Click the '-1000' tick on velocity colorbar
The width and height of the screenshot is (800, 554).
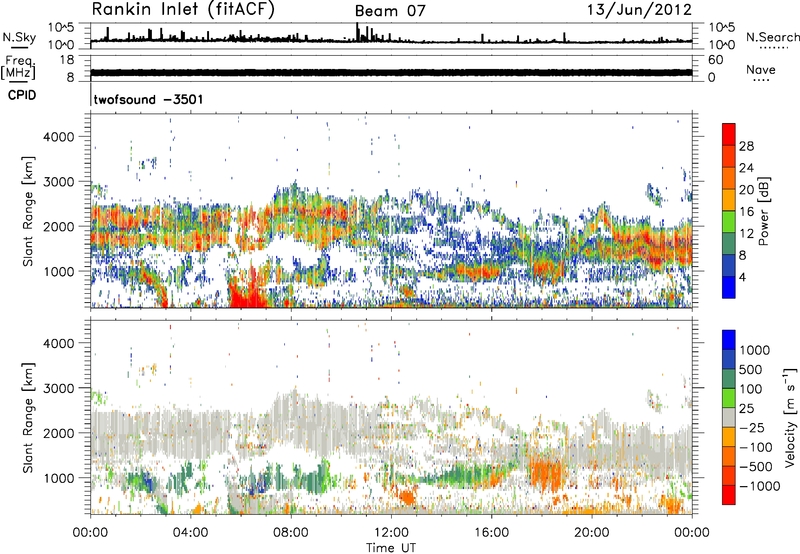point(759,486)
